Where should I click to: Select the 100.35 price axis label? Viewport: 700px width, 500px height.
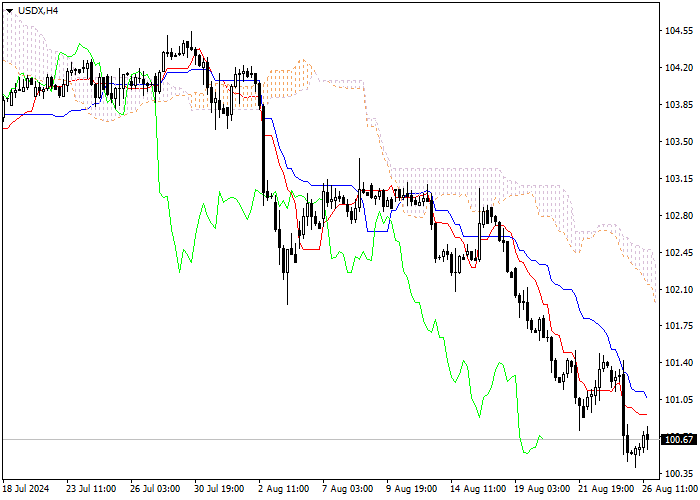(x=679, y=473)
